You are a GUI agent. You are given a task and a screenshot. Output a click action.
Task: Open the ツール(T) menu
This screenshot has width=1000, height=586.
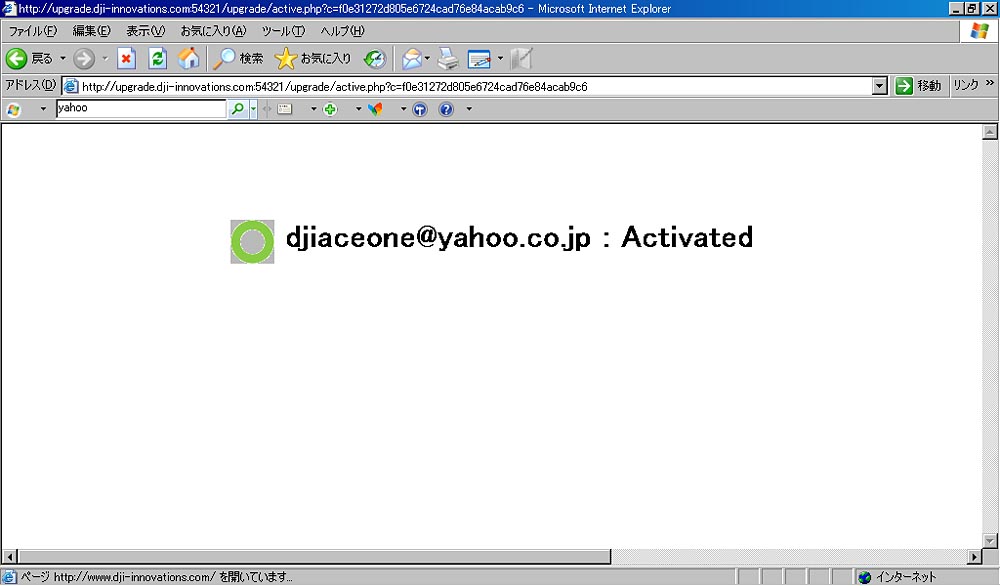(282, 31)
